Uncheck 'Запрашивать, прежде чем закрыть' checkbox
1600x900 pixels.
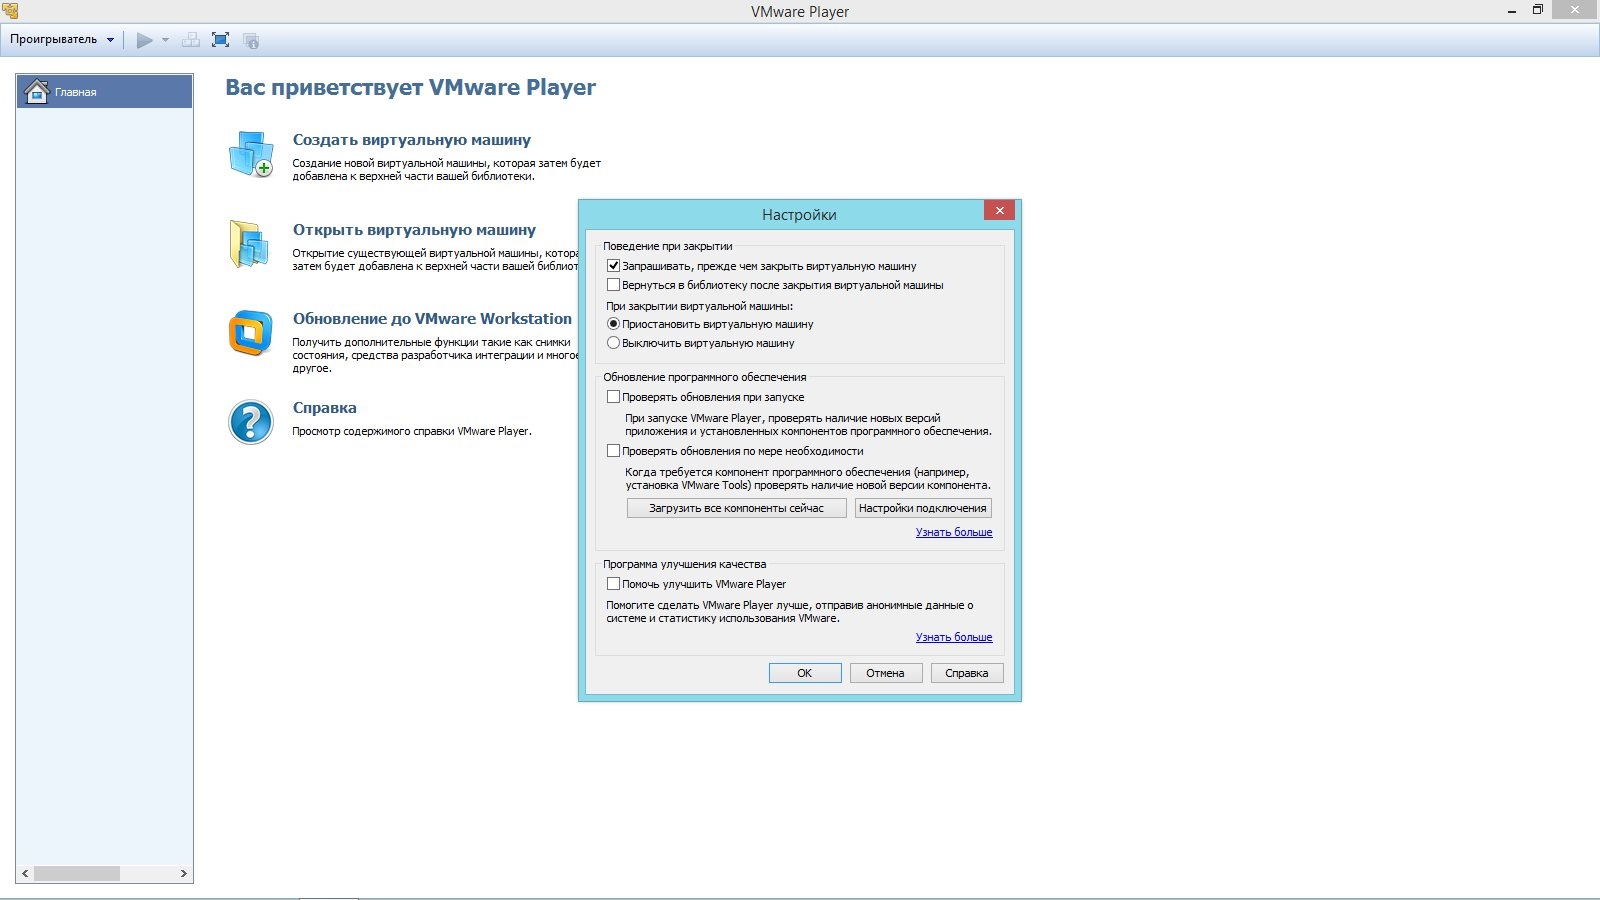614,266
